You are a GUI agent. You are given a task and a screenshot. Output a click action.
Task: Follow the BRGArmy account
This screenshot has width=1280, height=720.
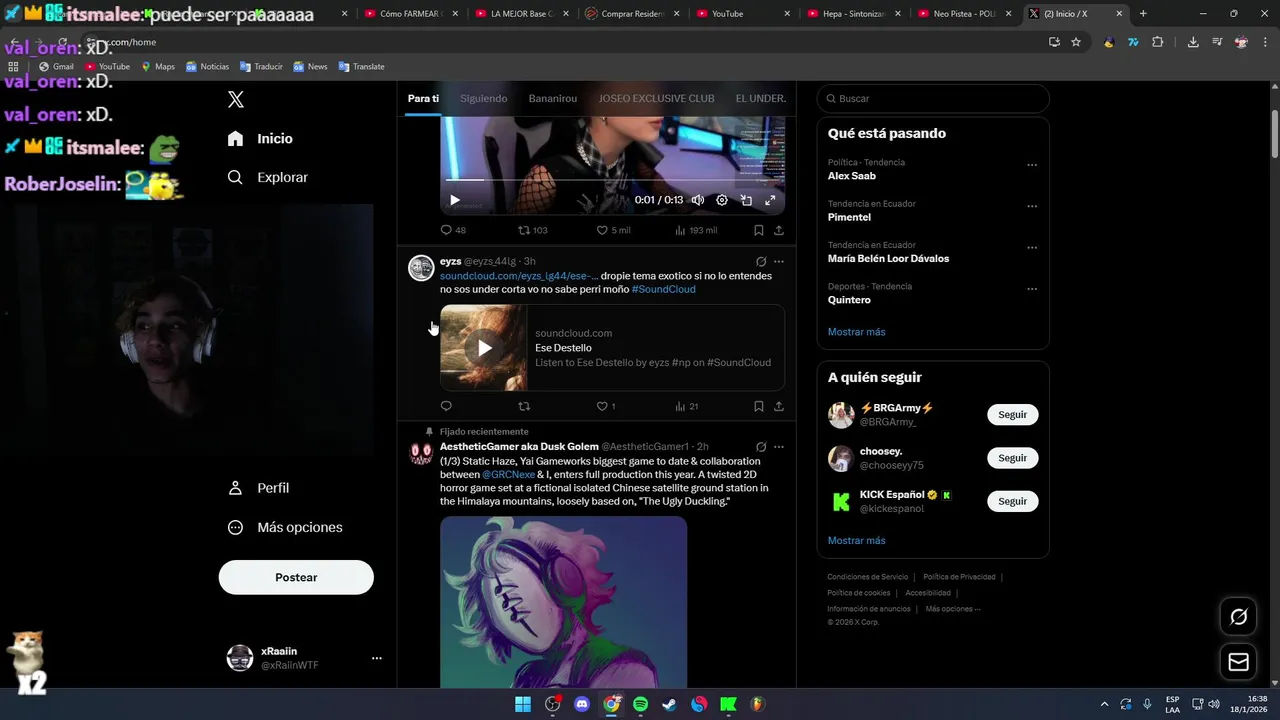pos(1012,415)
